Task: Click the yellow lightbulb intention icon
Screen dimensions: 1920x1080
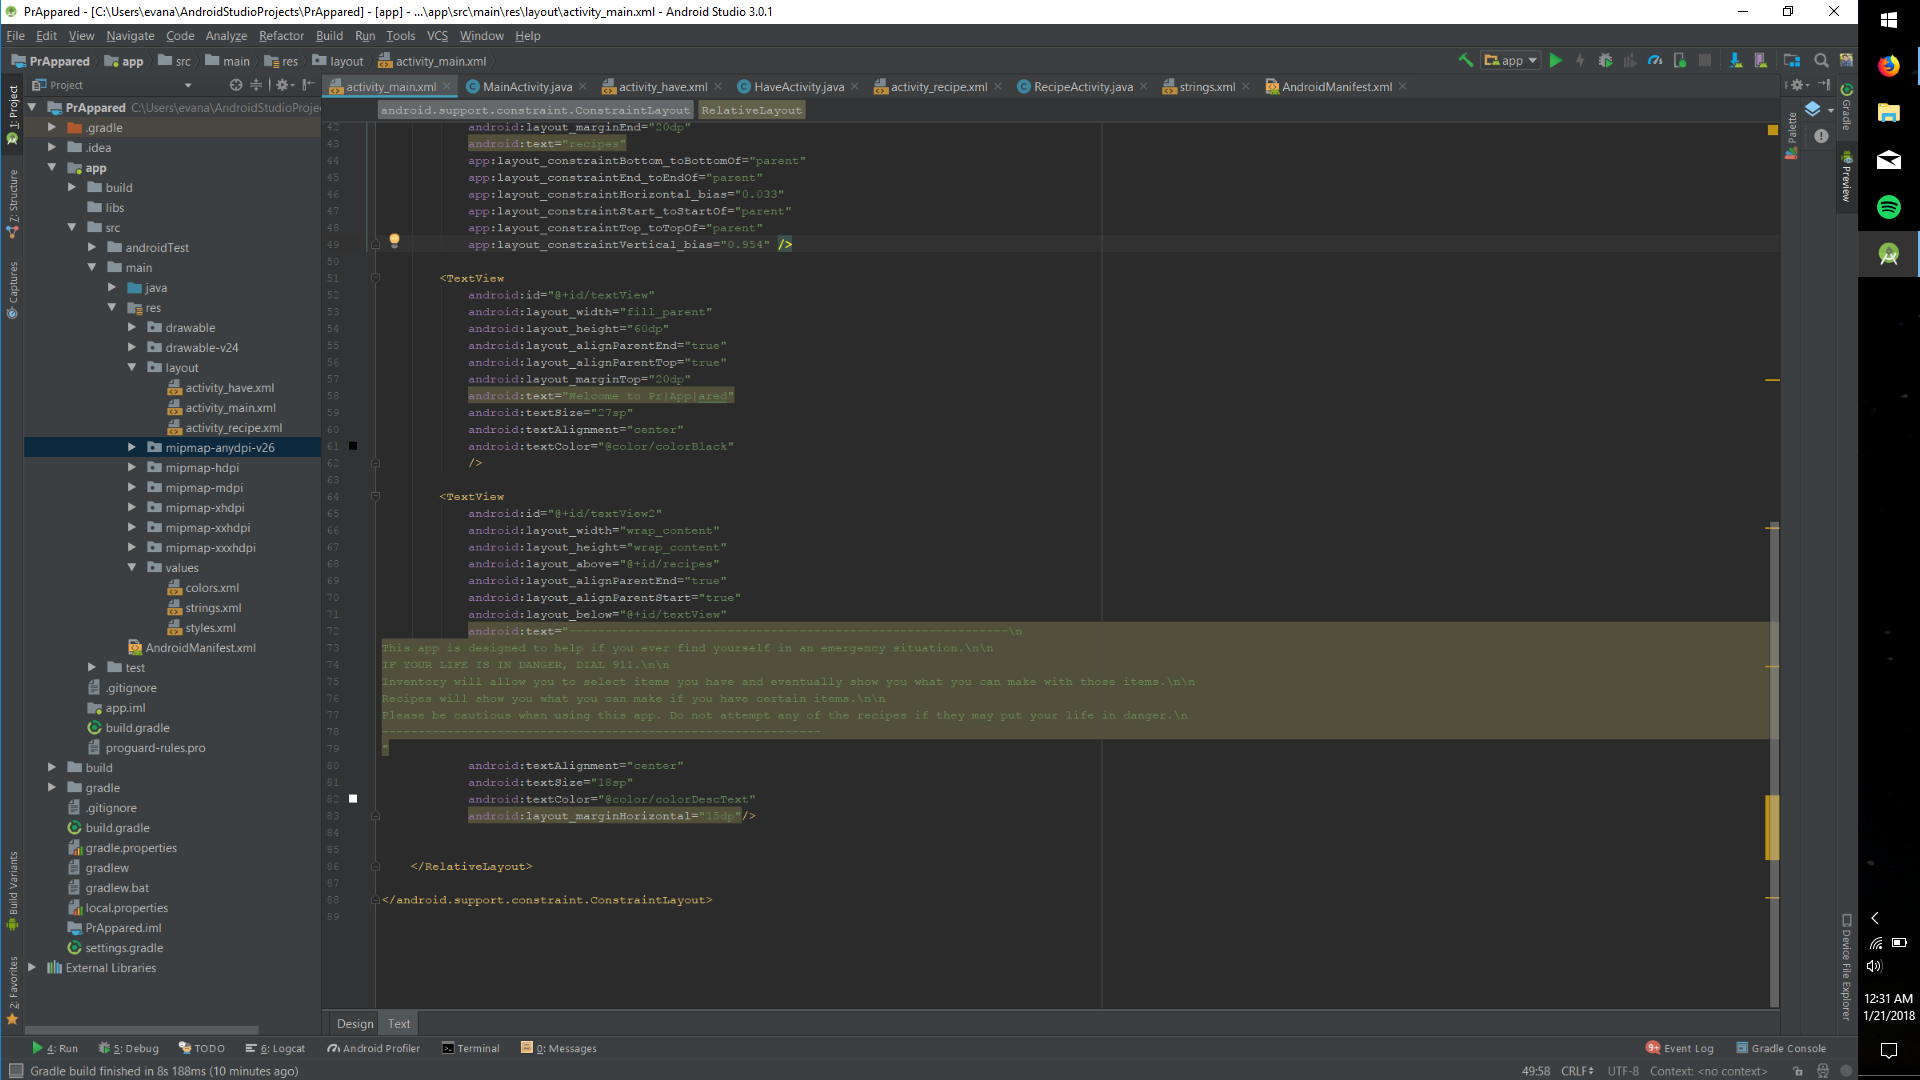Action: click(x=394, y=240)
